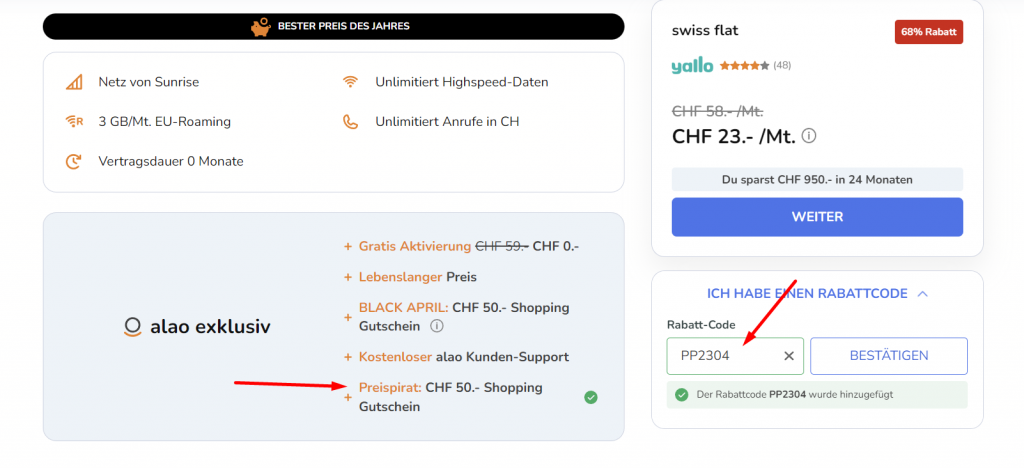Image resolution: width=1024 pixels, height=468 pixels.
Task: Click the Wi-Fi icon for unlimited highspeed data
Action: click(x=350, y=82)
